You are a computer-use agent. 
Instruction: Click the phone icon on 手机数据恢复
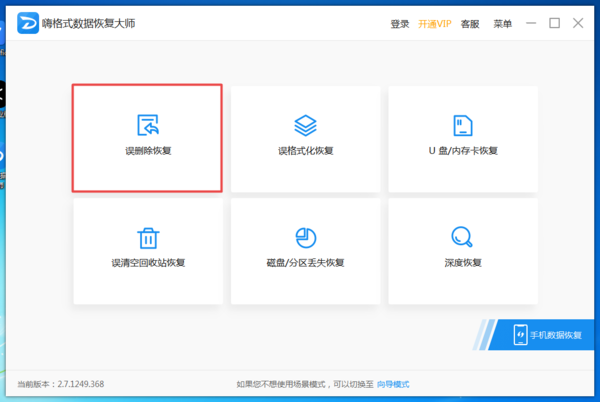click(521, 334)
